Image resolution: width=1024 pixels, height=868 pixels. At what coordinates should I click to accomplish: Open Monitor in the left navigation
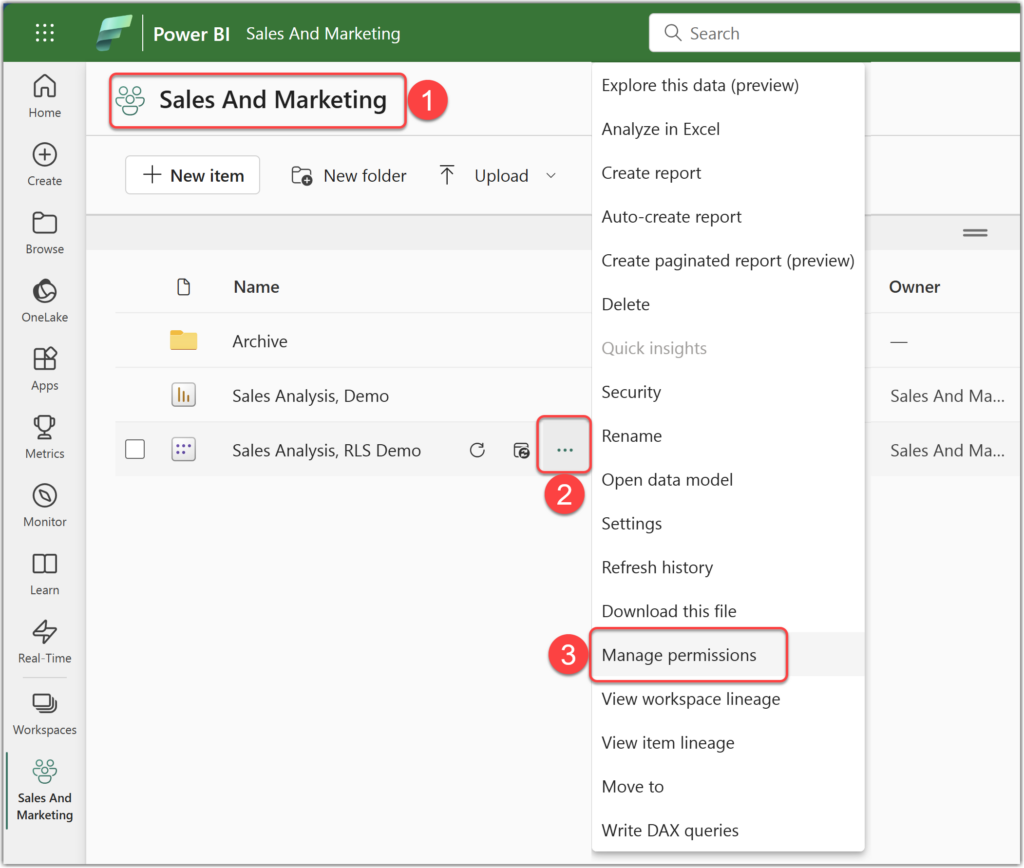(44, 505)
